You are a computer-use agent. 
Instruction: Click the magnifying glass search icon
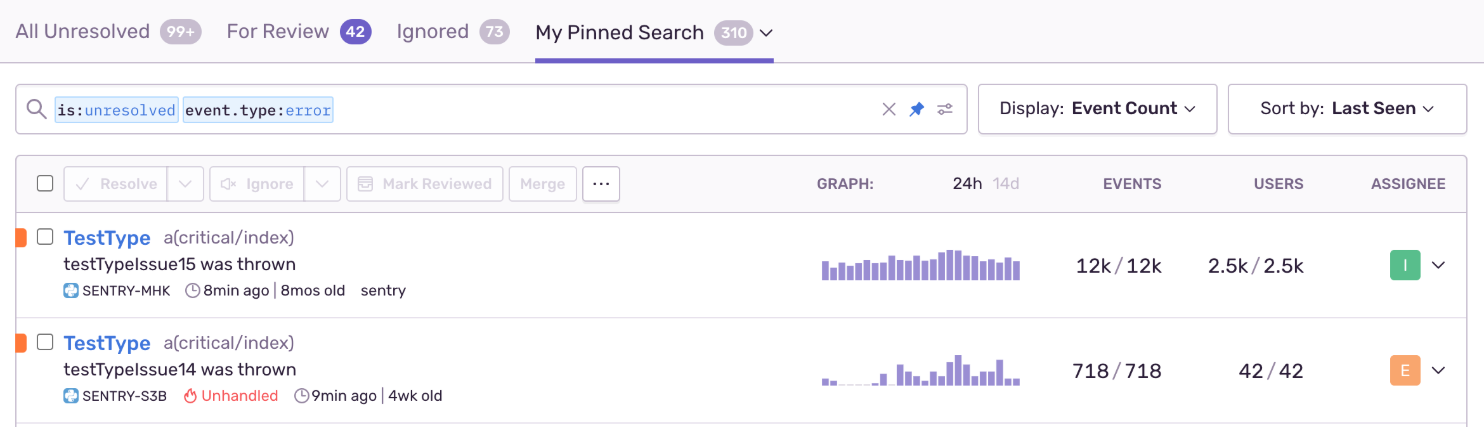click(x=36, y=109)
